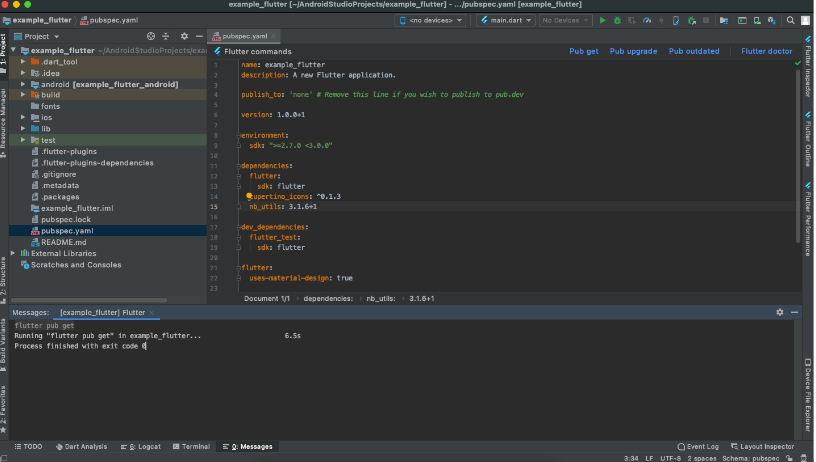Click the Pub get link
The width and height of the screenshot is (816, 462).
coord(584,51)
